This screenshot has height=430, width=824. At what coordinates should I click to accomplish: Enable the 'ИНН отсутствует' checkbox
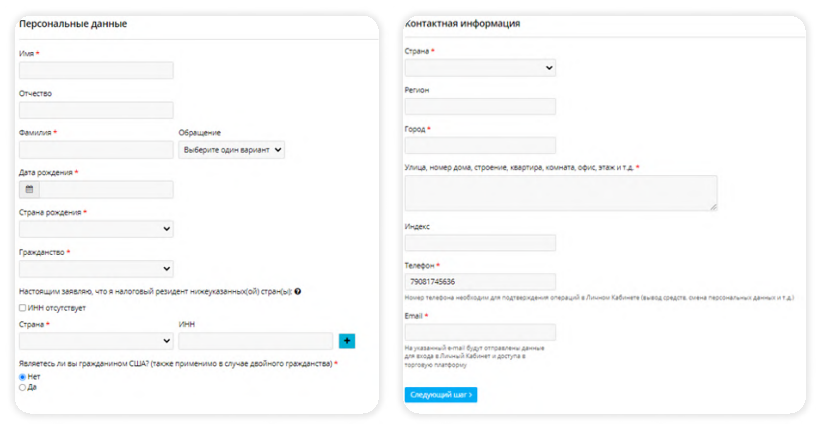tap(23, 308)
